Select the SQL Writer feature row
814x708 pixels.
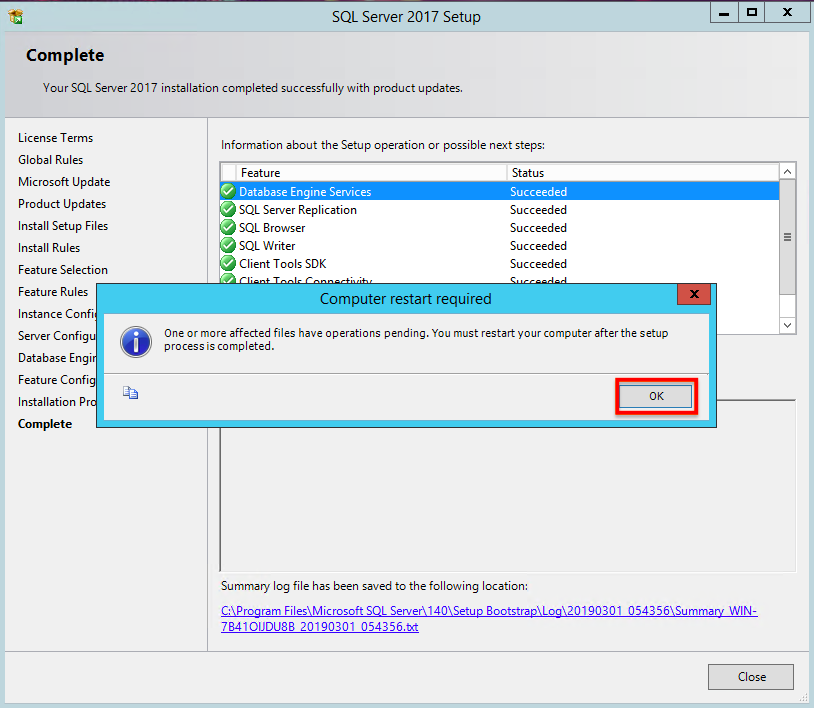click(499, 246)
